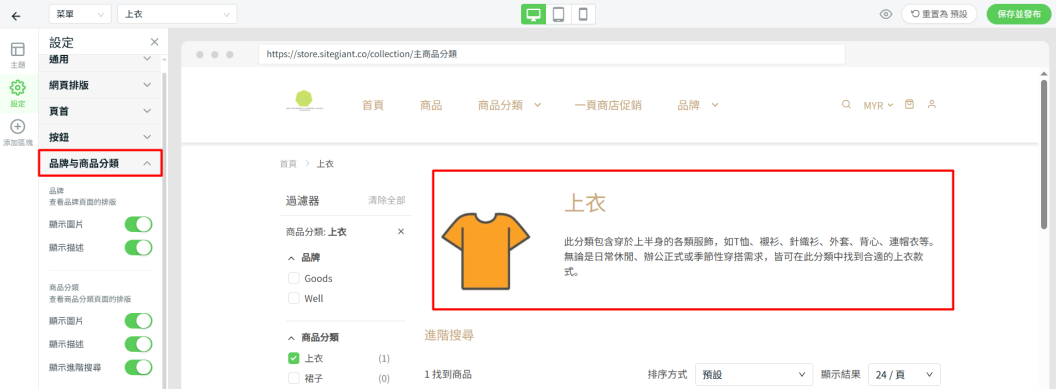
Task: Check the Well brand checkbox
Action: [294, 298]
